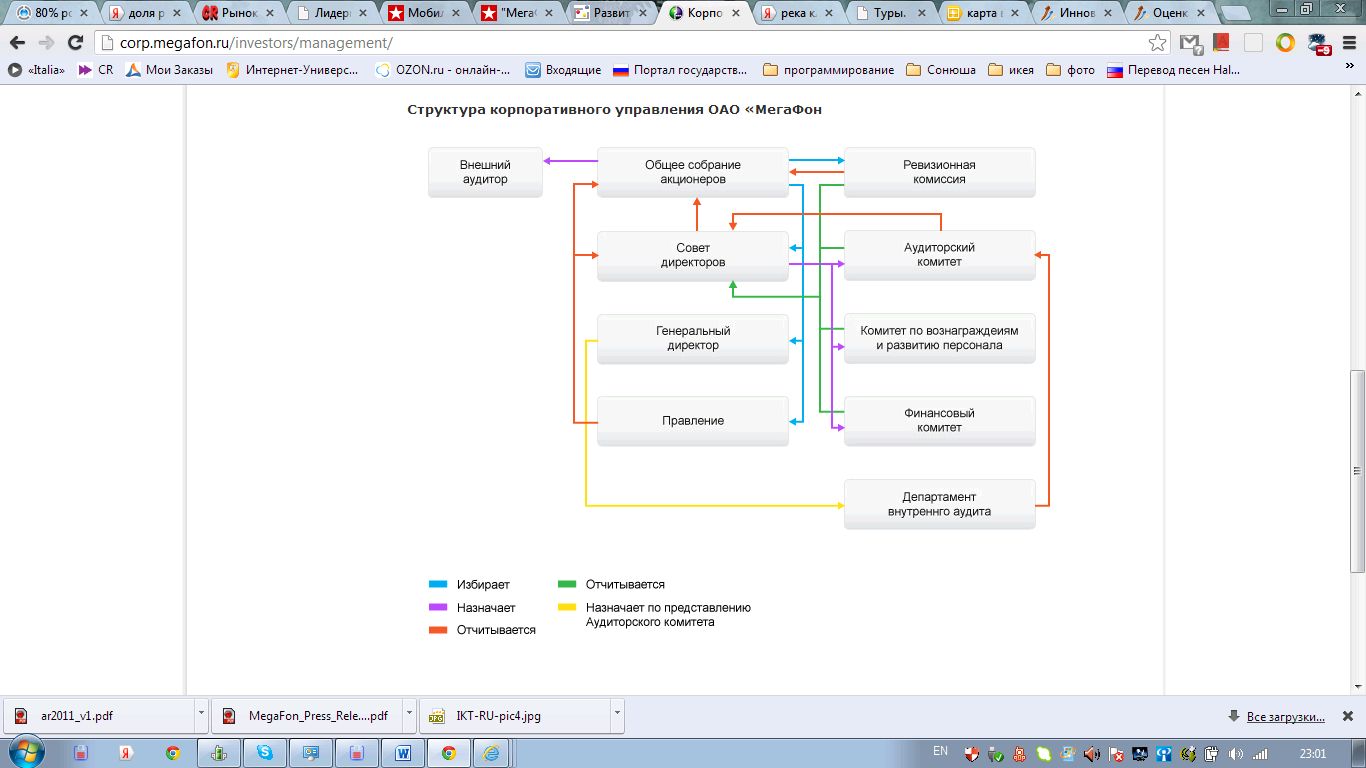
Task: Click the browser forward arrow
Action: pos(46,43)
